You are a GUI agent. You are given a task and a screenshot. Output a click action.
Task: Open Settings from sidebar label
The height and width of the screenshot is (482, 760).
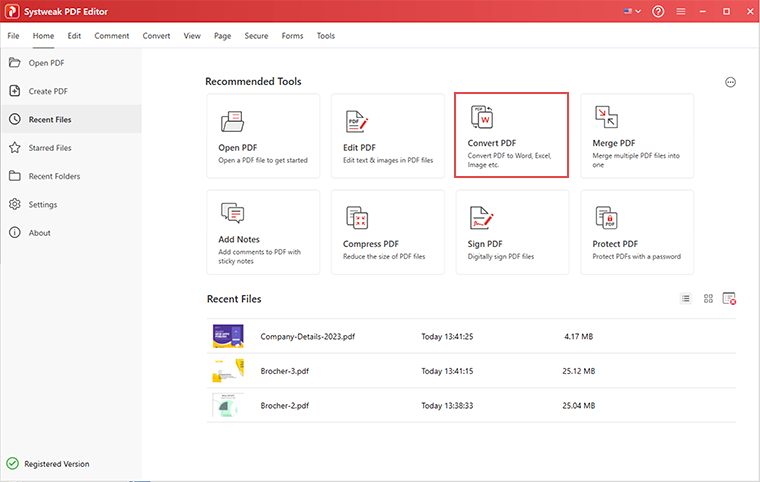[x=43, y=205]
